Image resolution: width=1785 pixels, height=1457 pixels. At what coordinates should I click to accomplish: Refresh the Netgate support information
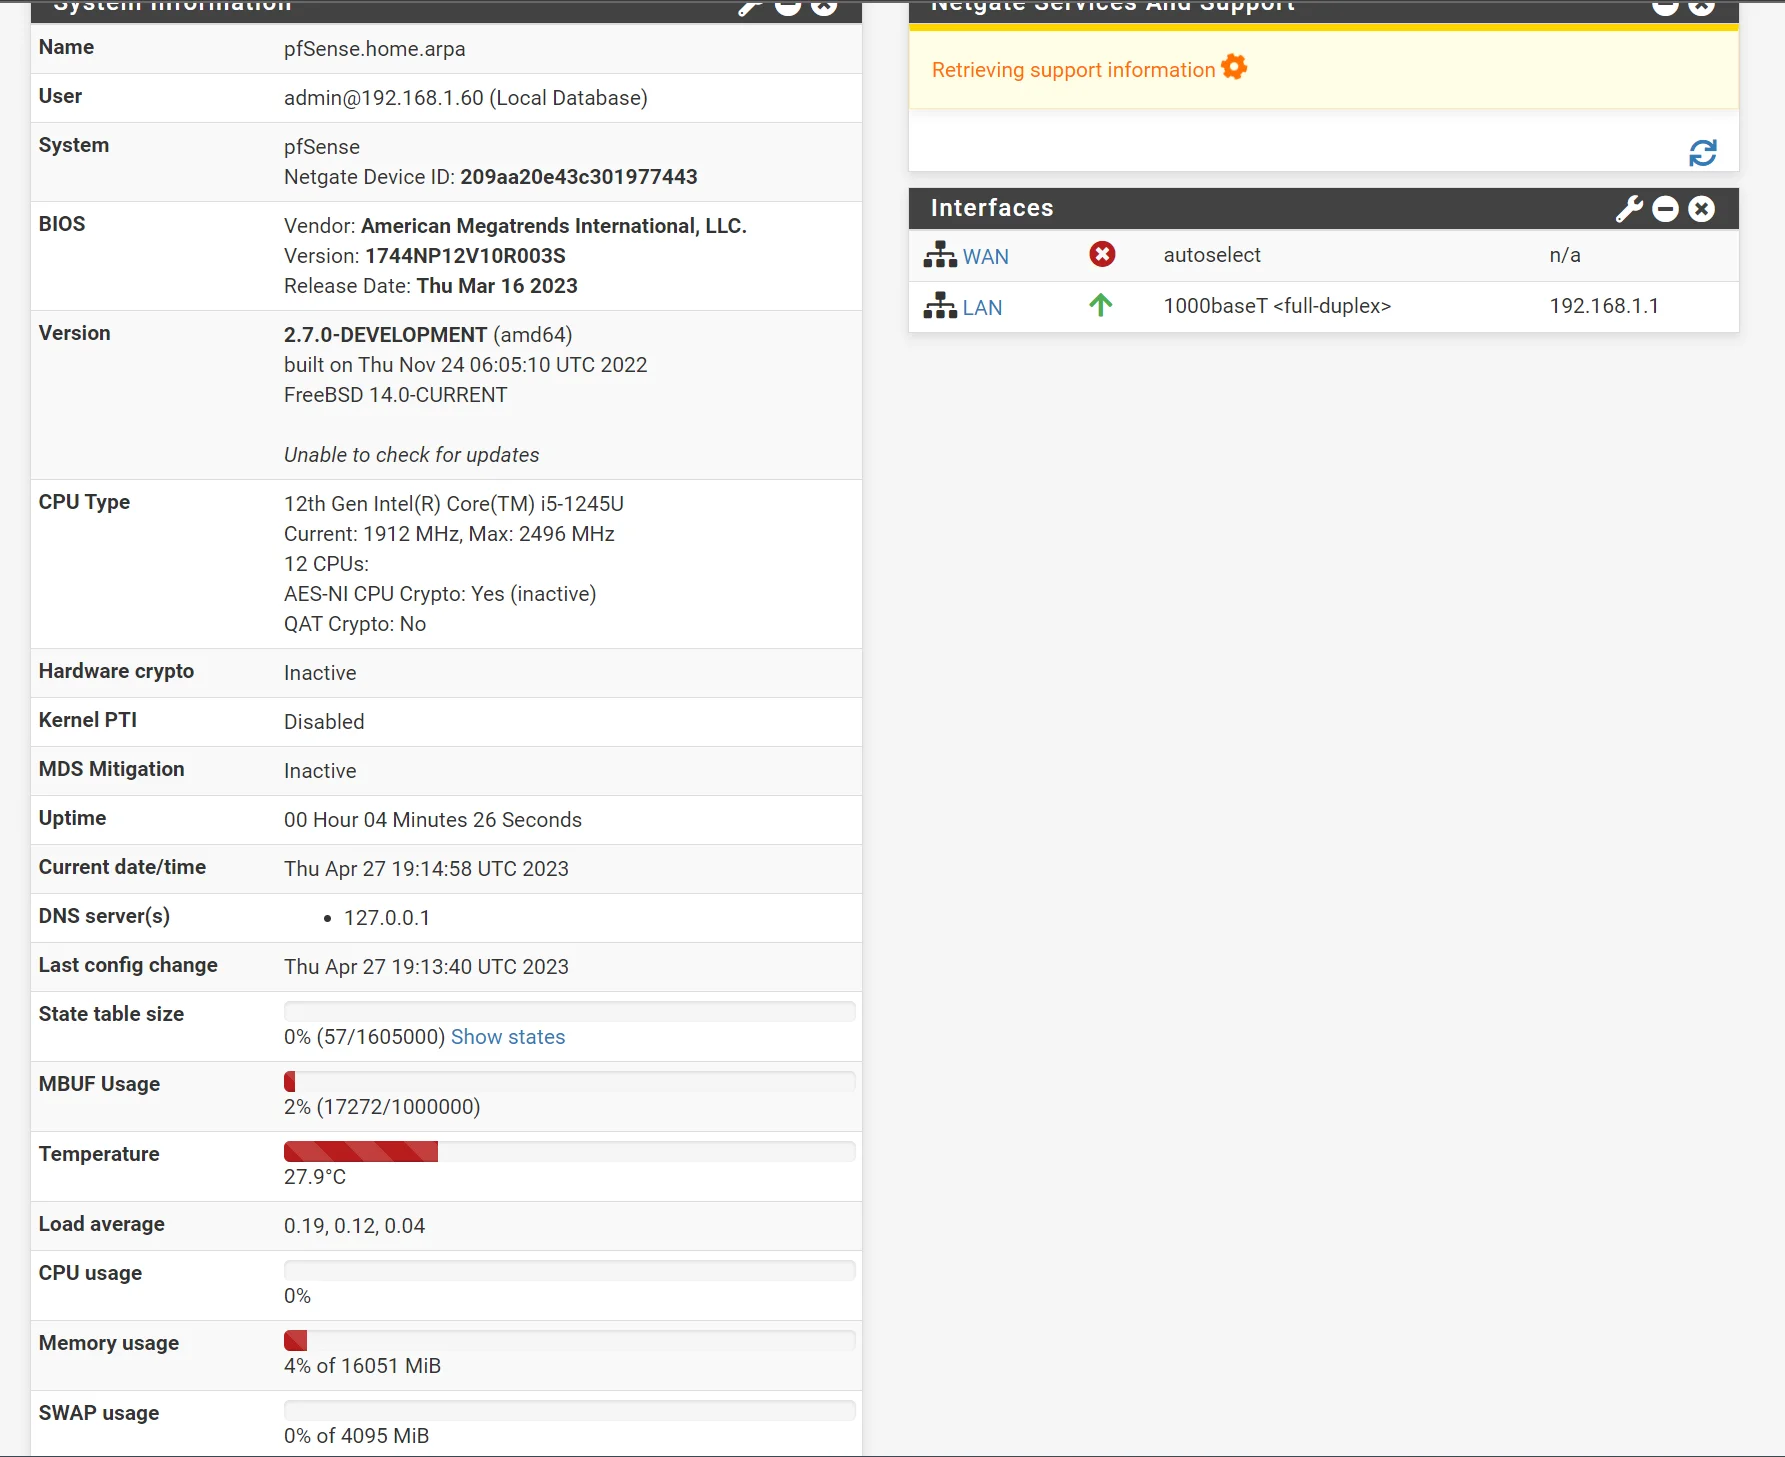tap(1702, 153)
